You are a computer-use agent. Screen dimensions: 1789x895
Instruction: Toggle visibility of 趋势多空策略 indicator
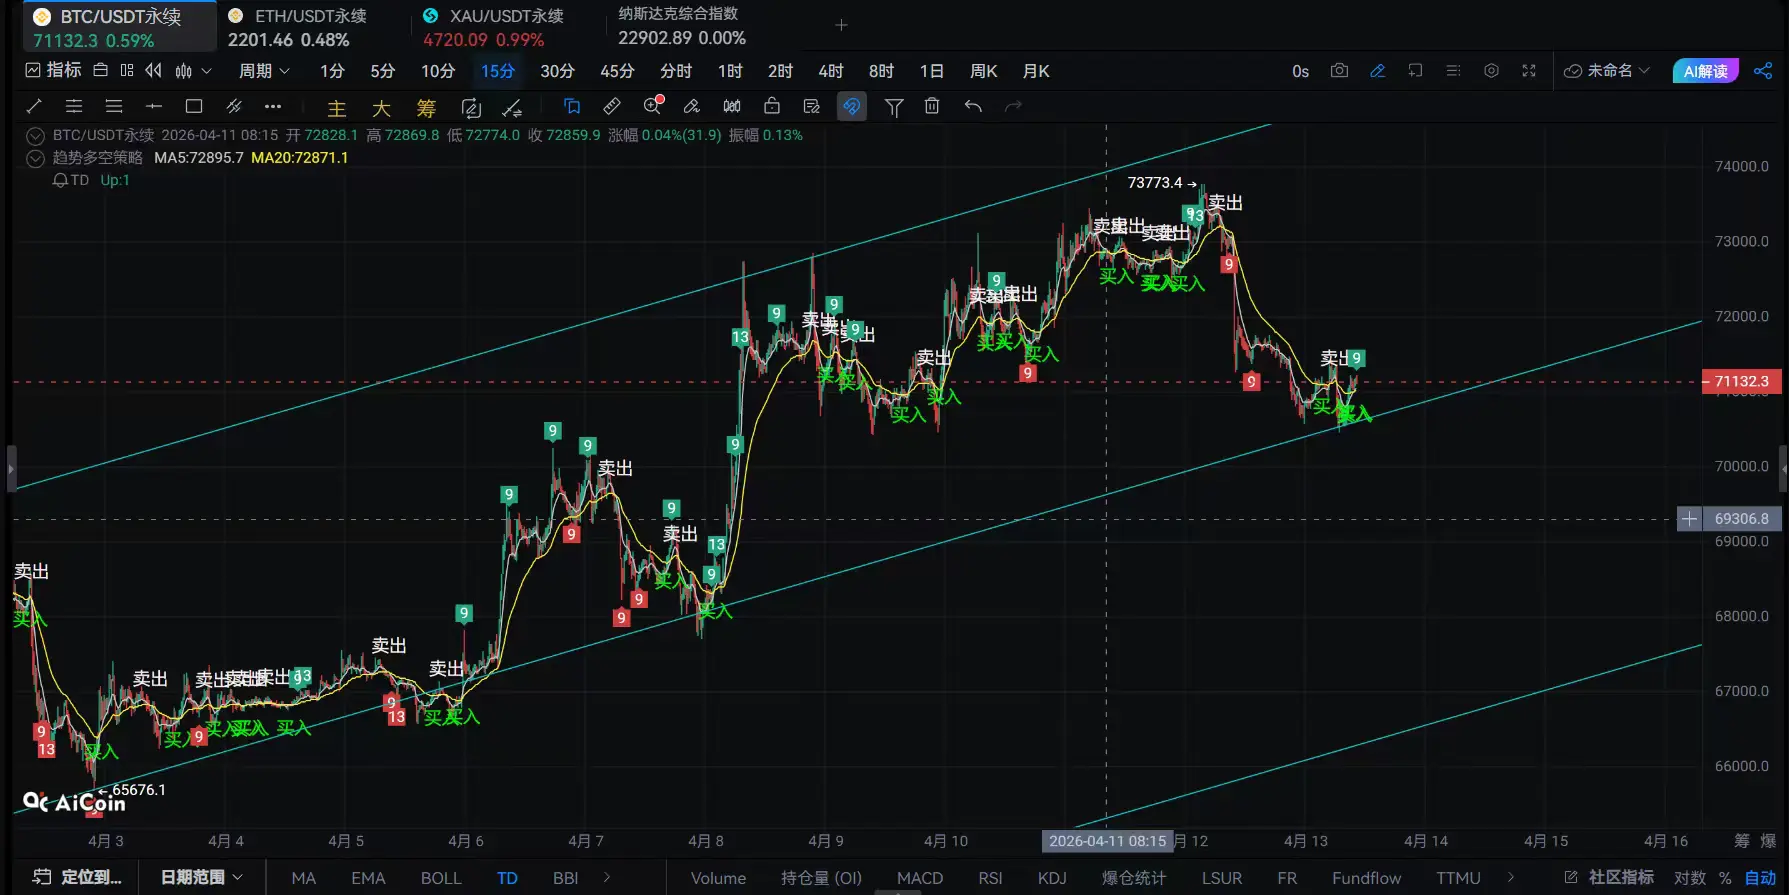35,158
